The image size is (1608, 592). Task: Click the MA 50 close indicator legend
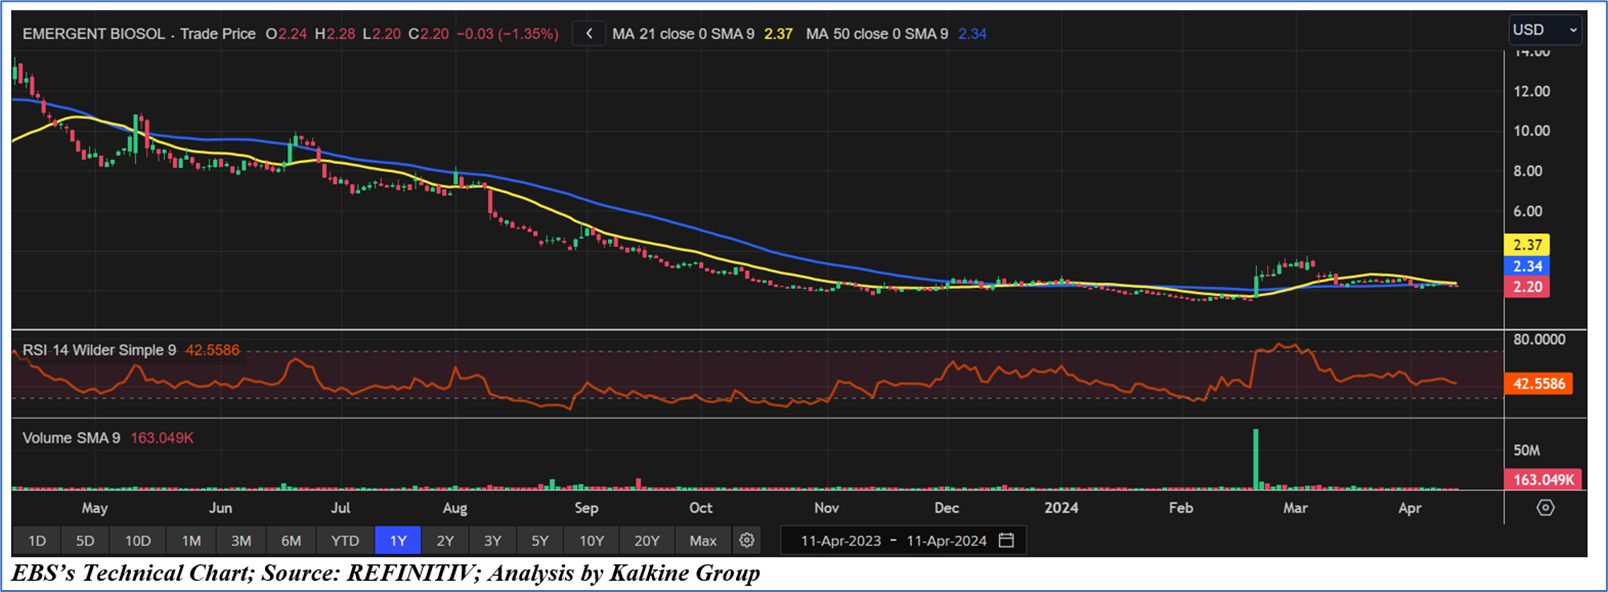click(x=876, y=34)
